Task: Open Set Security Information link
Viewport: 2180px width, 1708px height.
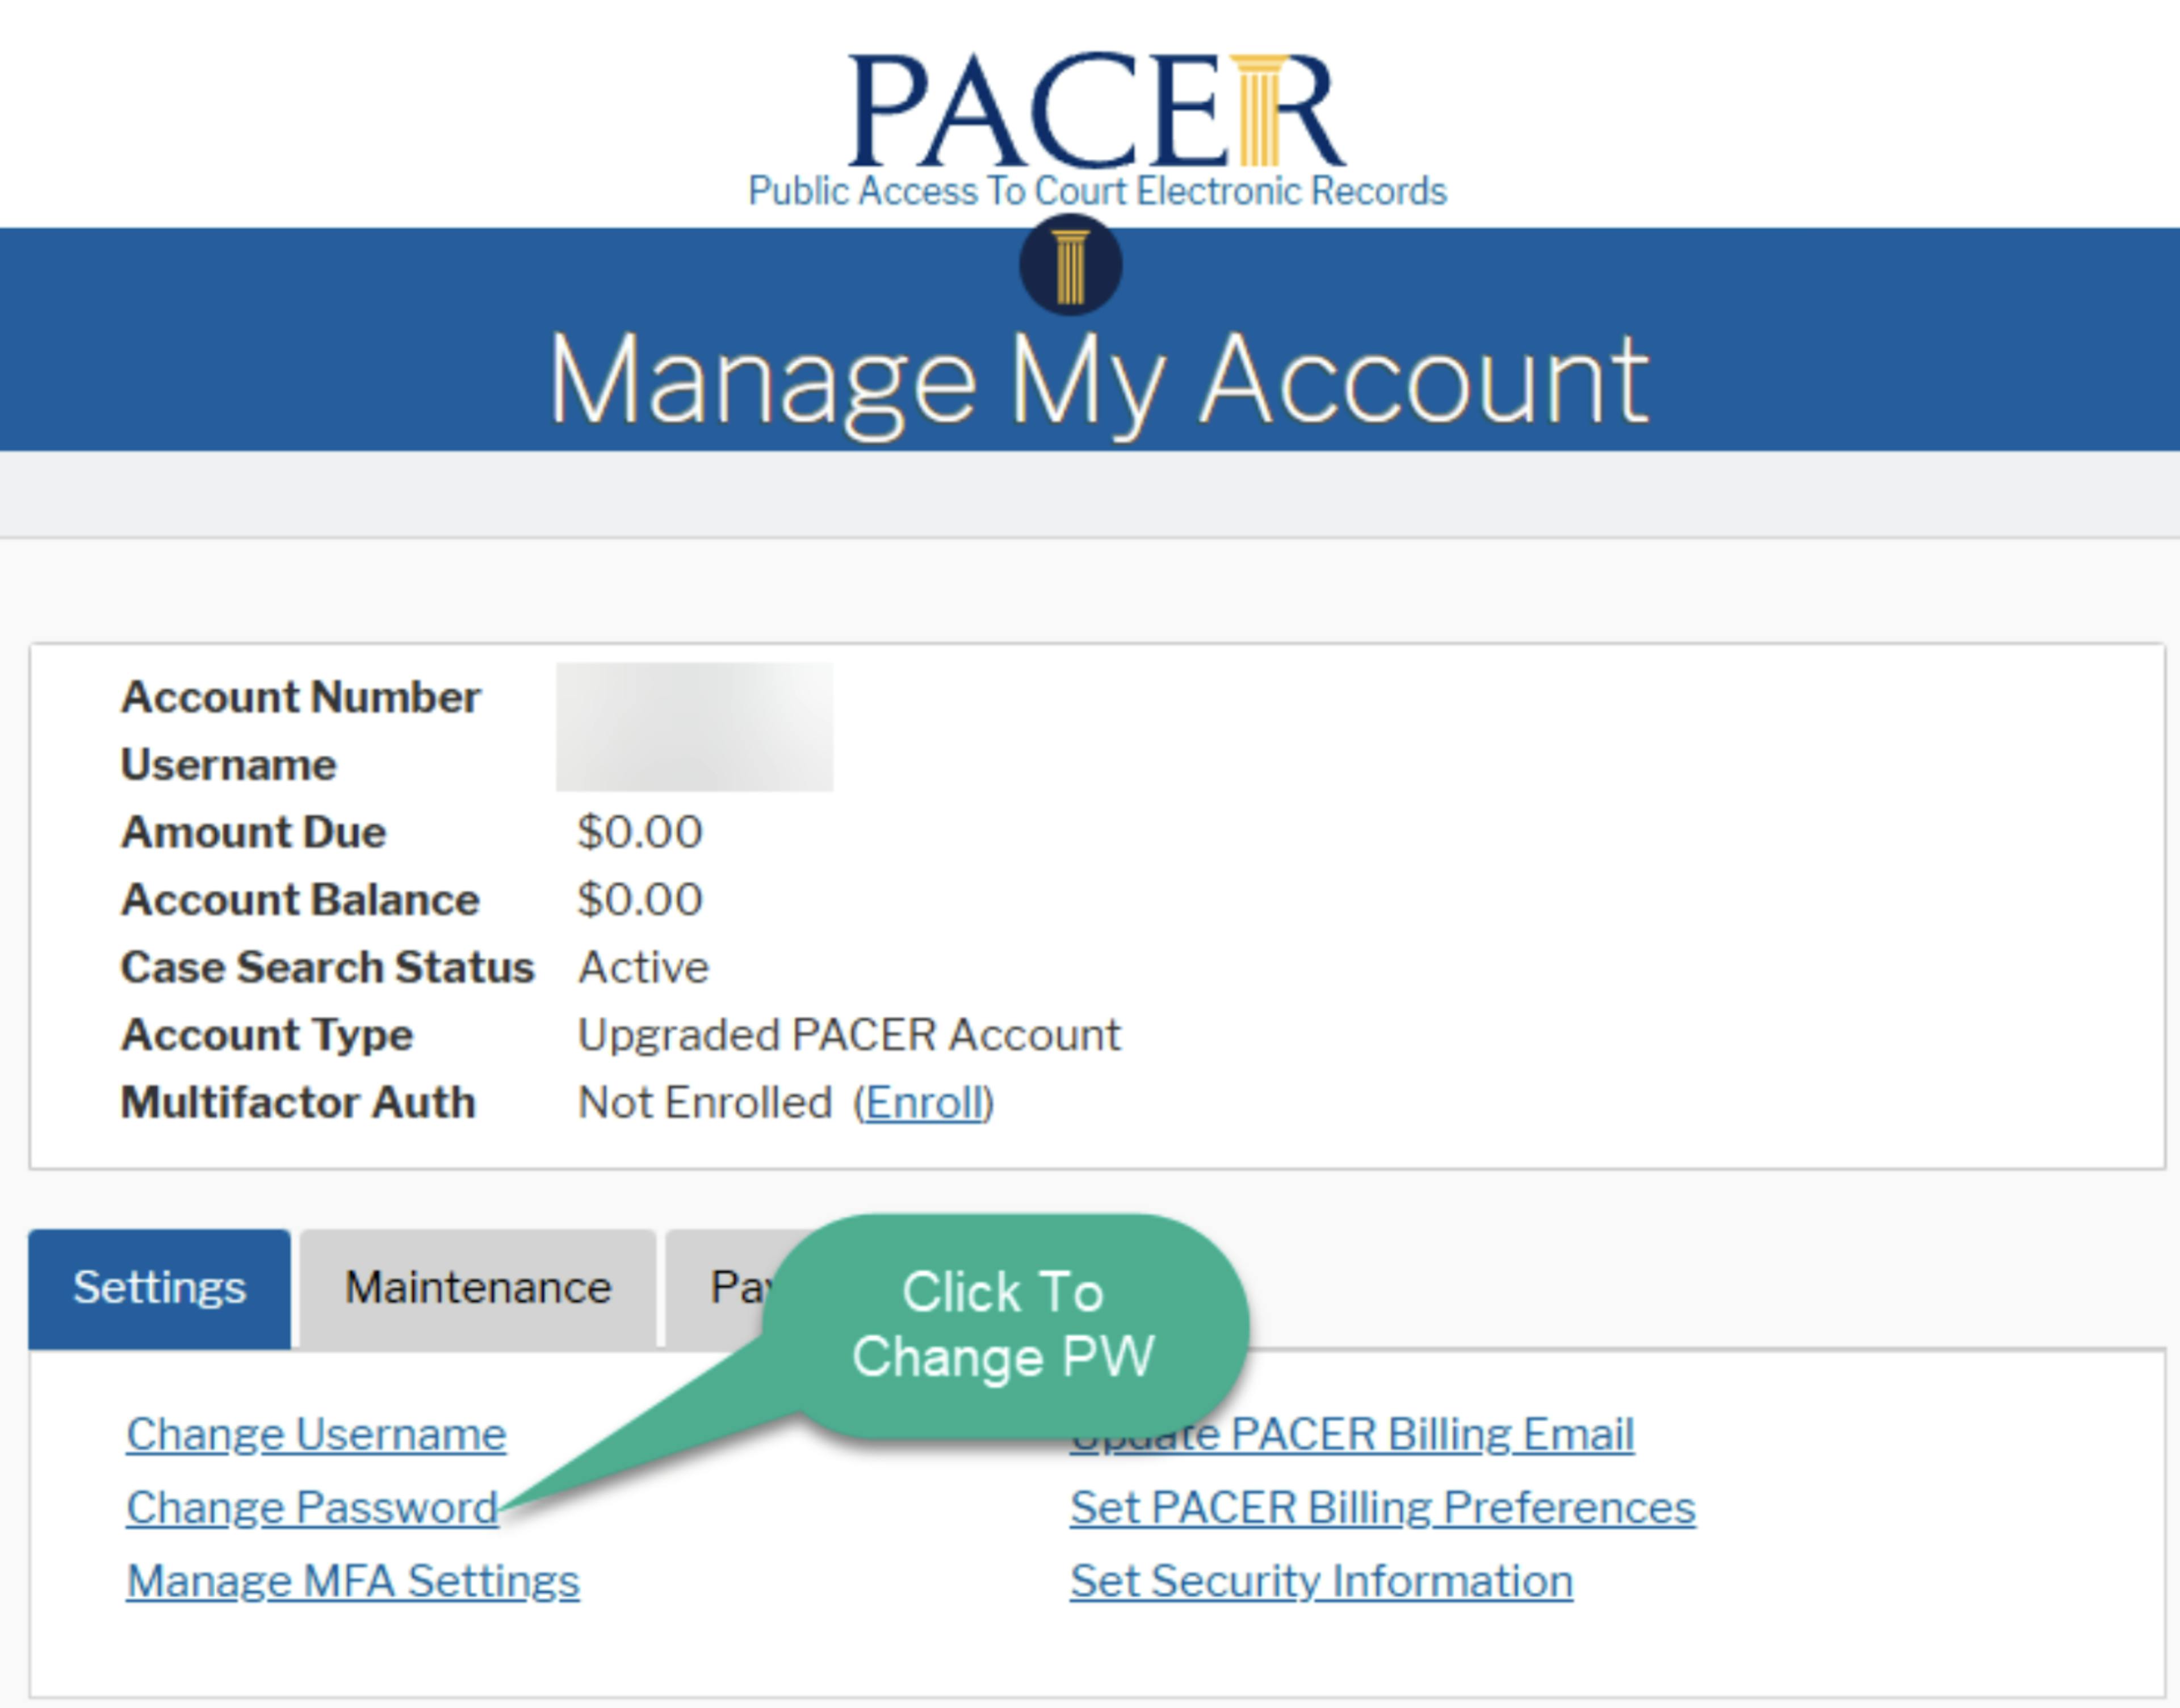Action: click(x=1321, y=1581)
